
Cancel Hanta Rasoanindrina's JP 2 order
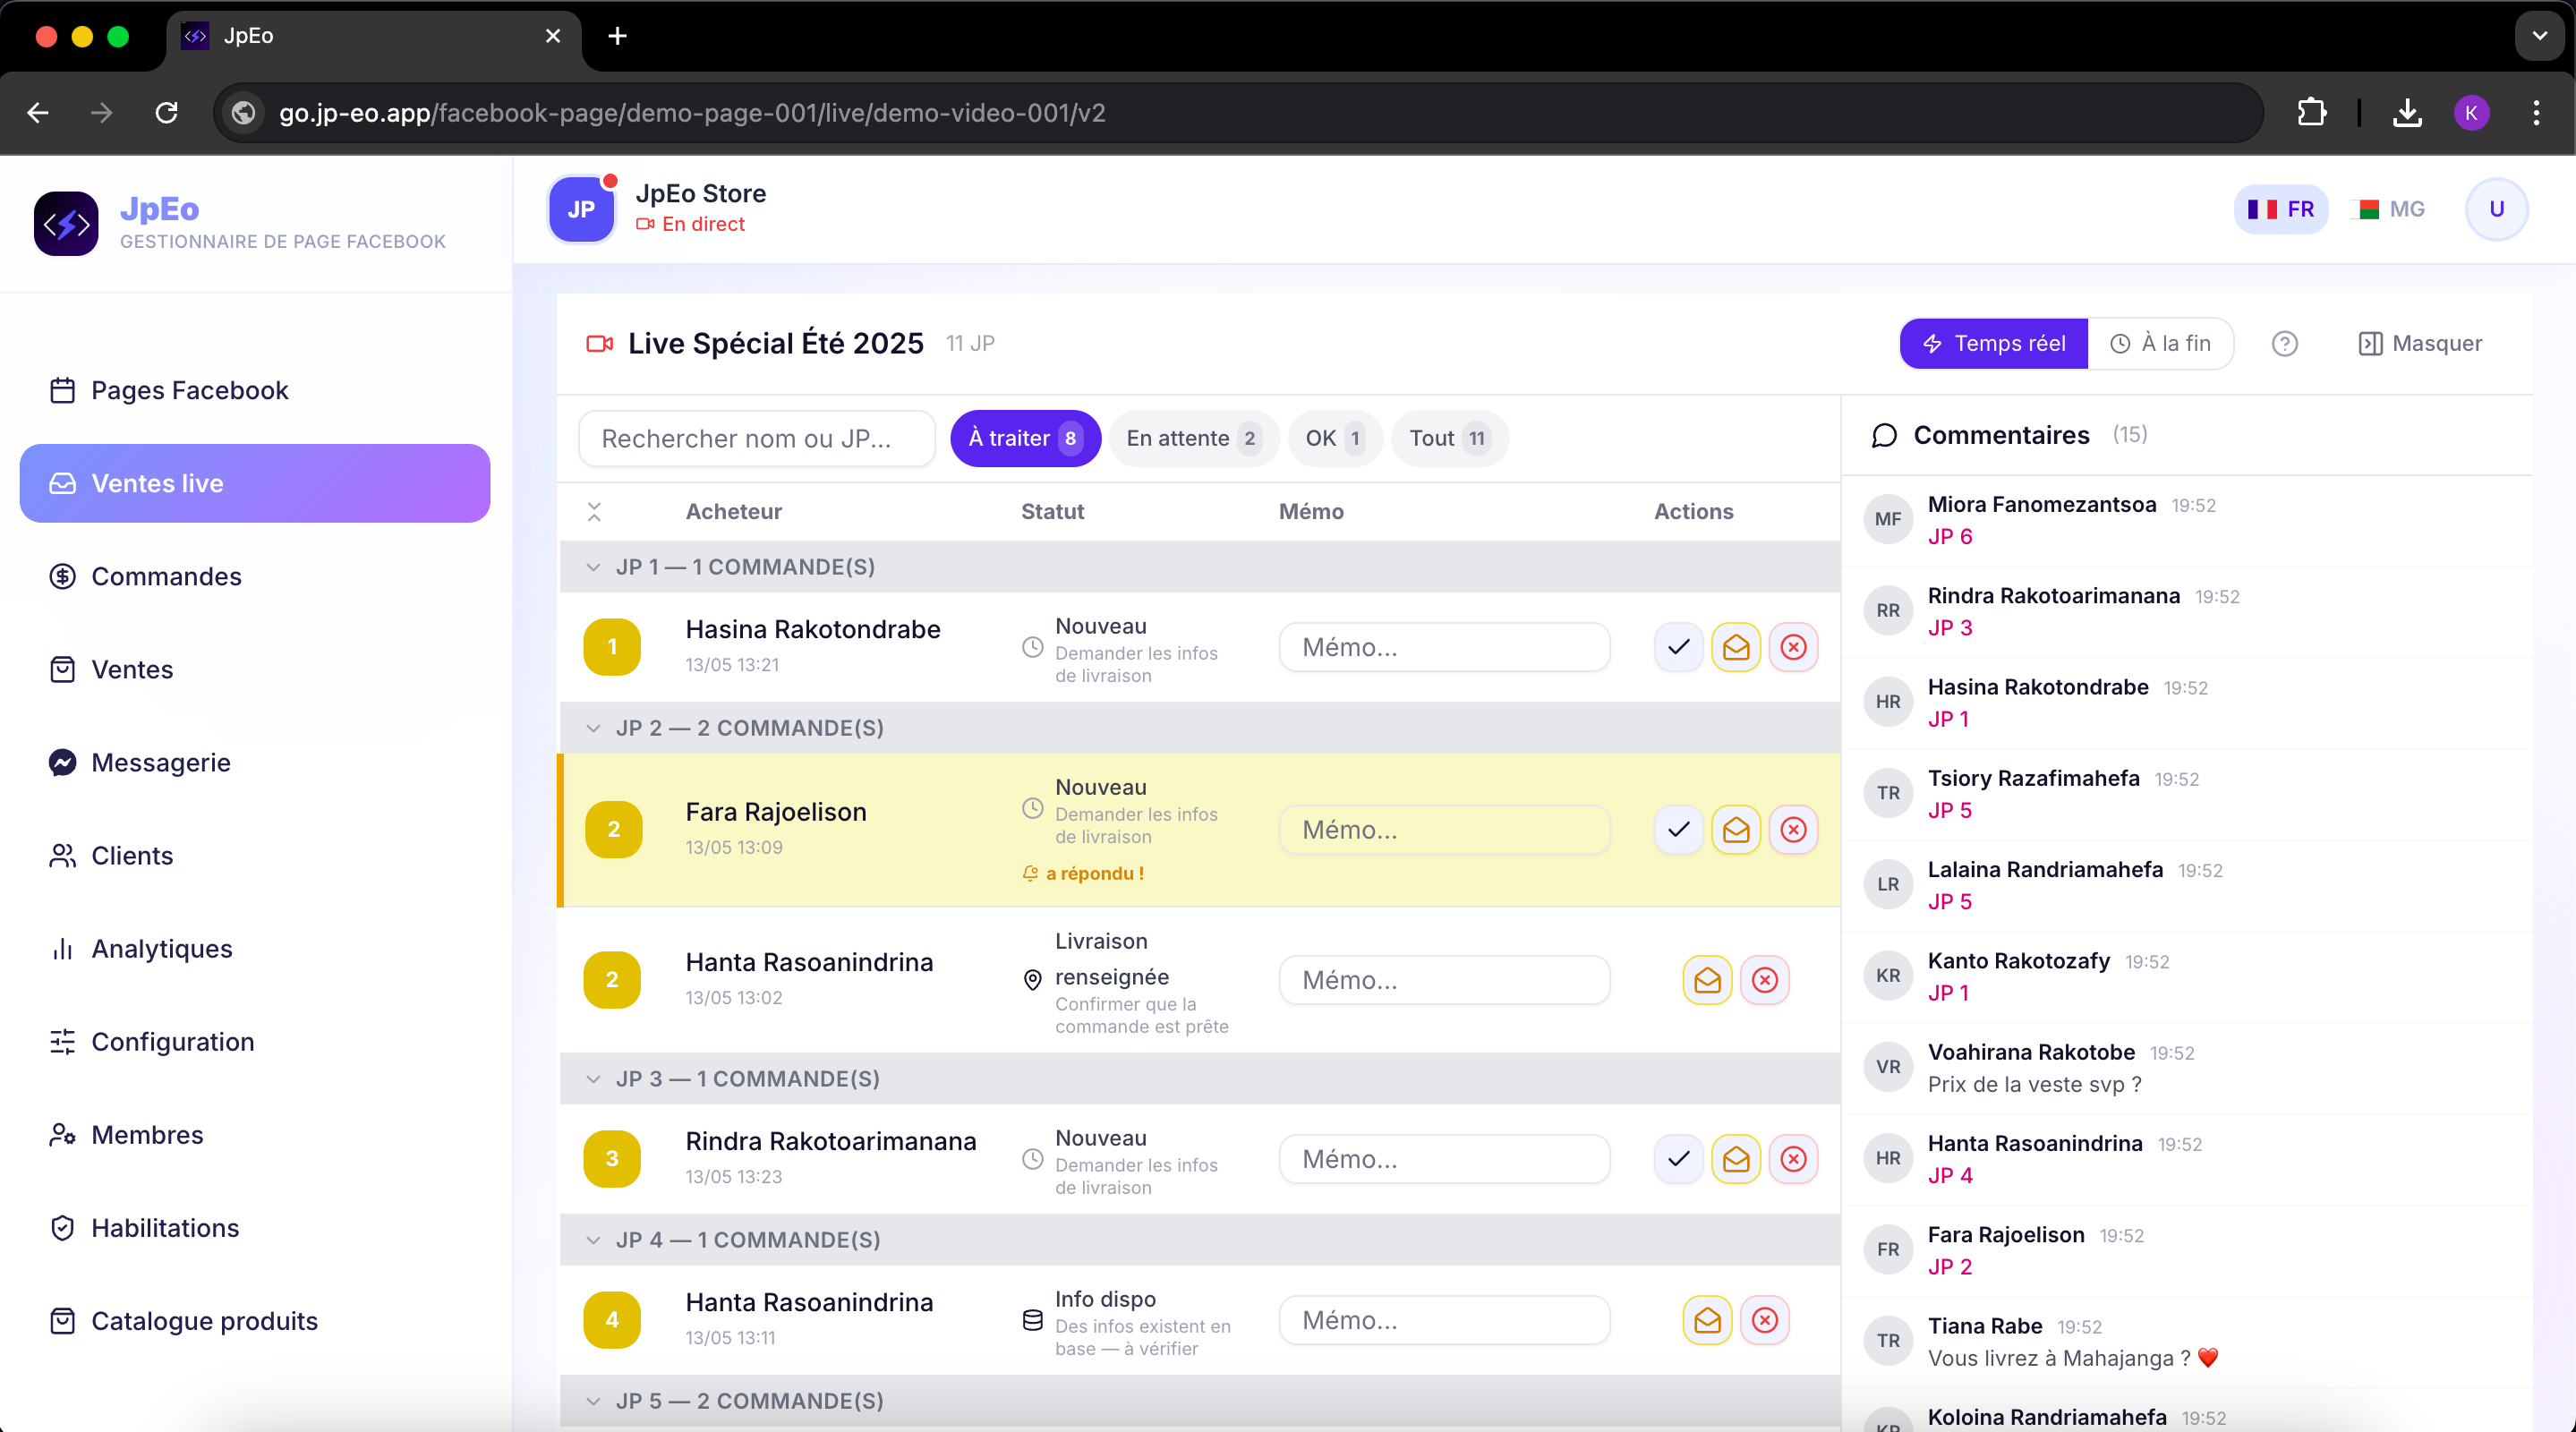click(x=1765, y=979)
